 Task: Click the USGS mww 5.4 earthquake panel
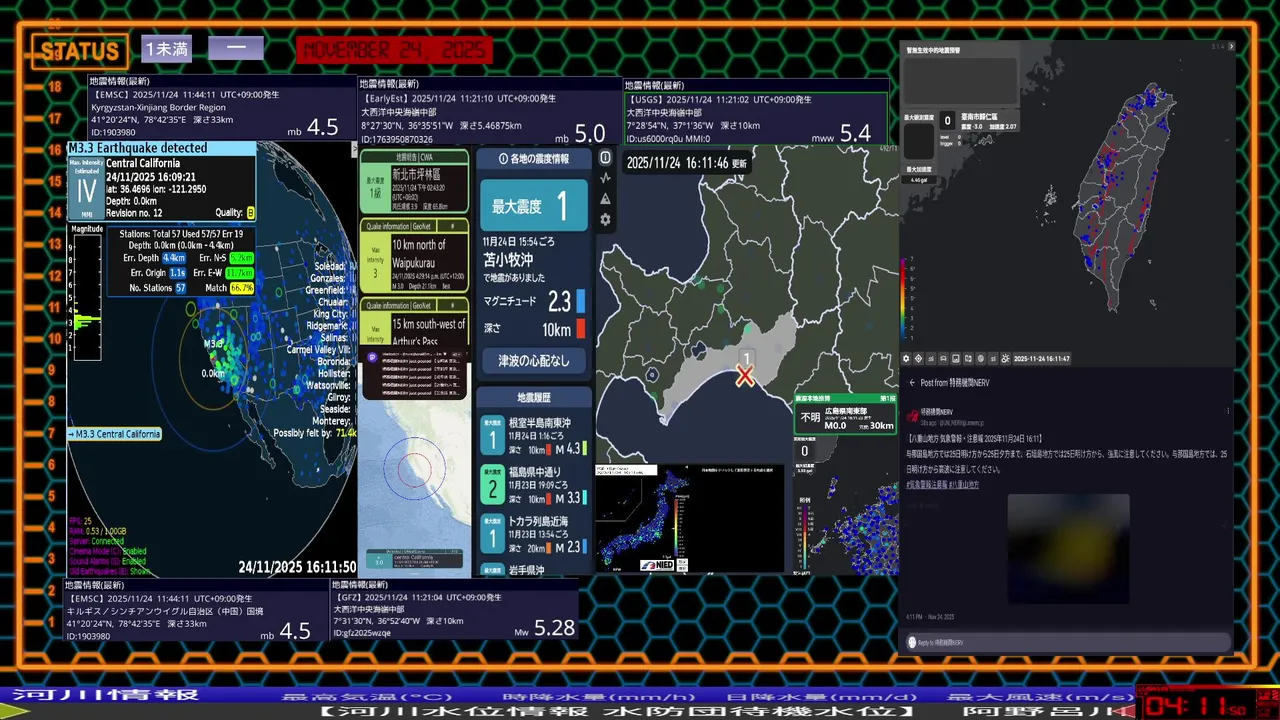click(x=755, y=119)
